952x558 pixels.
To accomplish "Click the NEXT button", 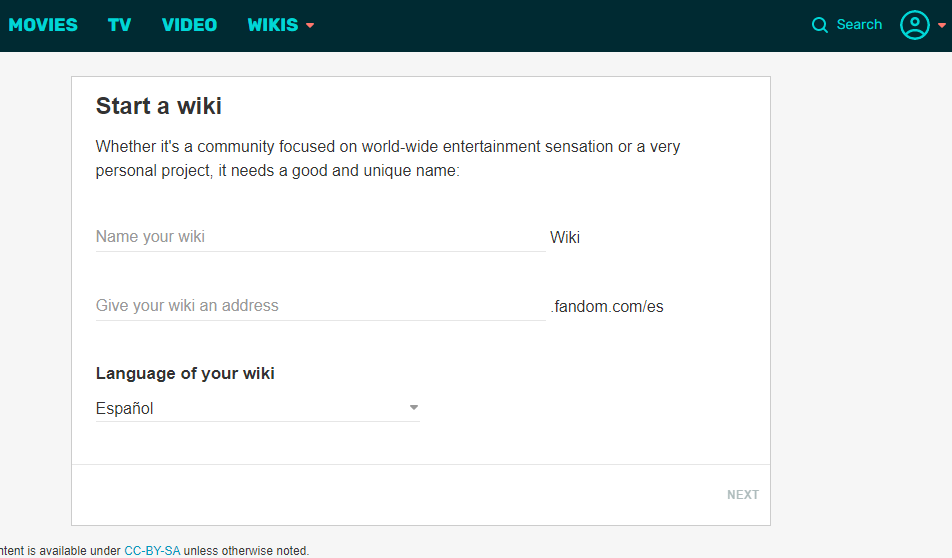I will 743,495.
